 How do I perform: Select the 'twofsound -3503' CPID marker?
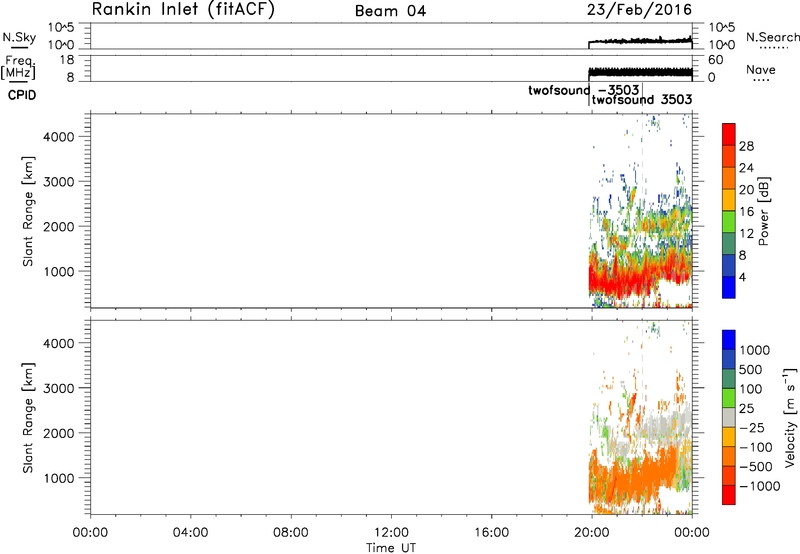[584, 90]
